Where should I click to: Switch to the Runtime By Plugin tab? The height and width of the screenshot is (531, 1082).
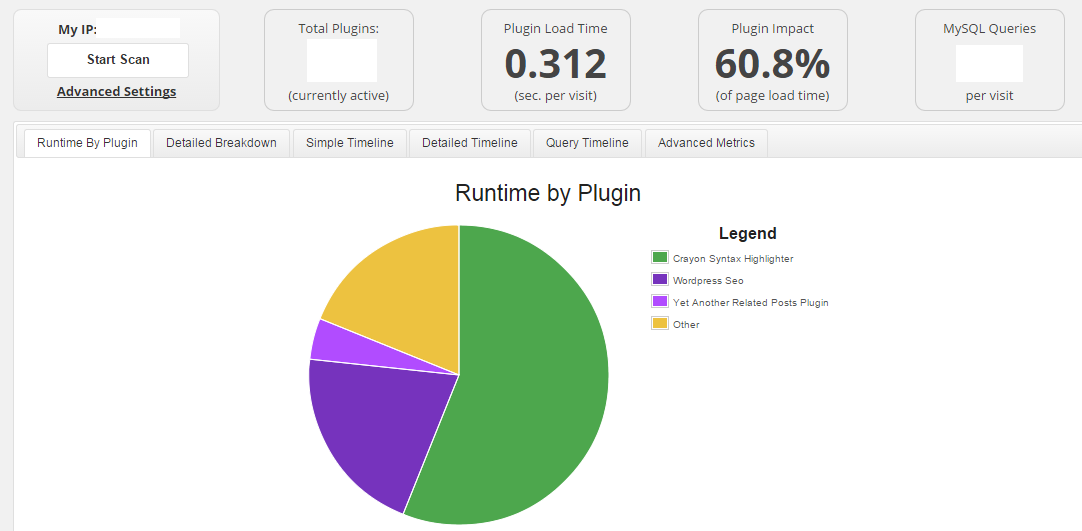click(87, 143)
